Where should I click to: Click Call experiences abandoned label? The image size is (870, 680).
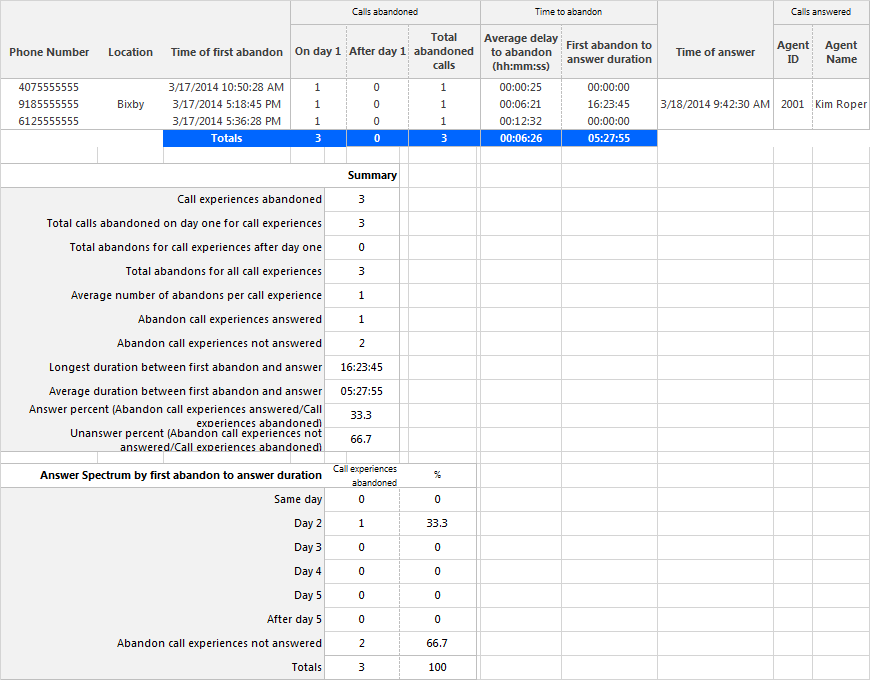point(249,199)
